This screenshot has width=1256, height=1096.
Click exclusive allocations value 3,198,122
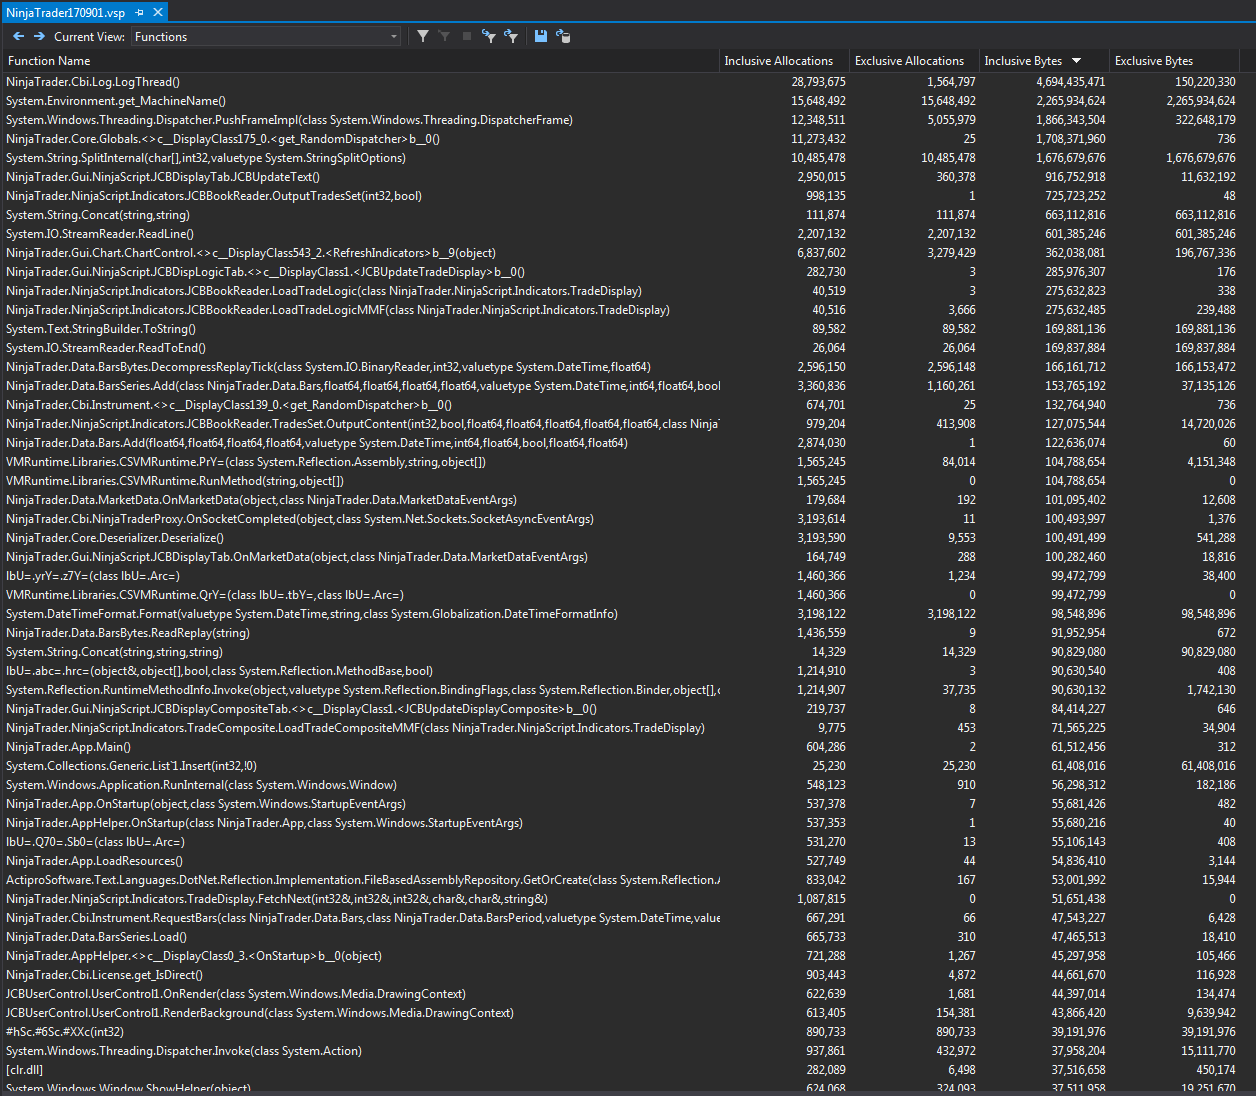coord(951,614)
